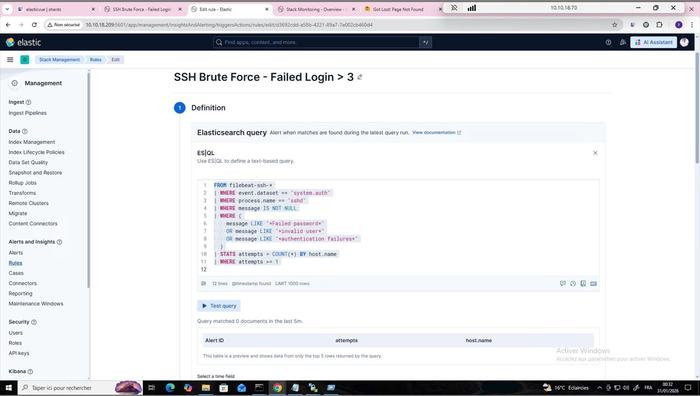This screenshot has width=700, height=396.
Task: Open Task View on the taskbar
Action: click(x=151, y=388)
